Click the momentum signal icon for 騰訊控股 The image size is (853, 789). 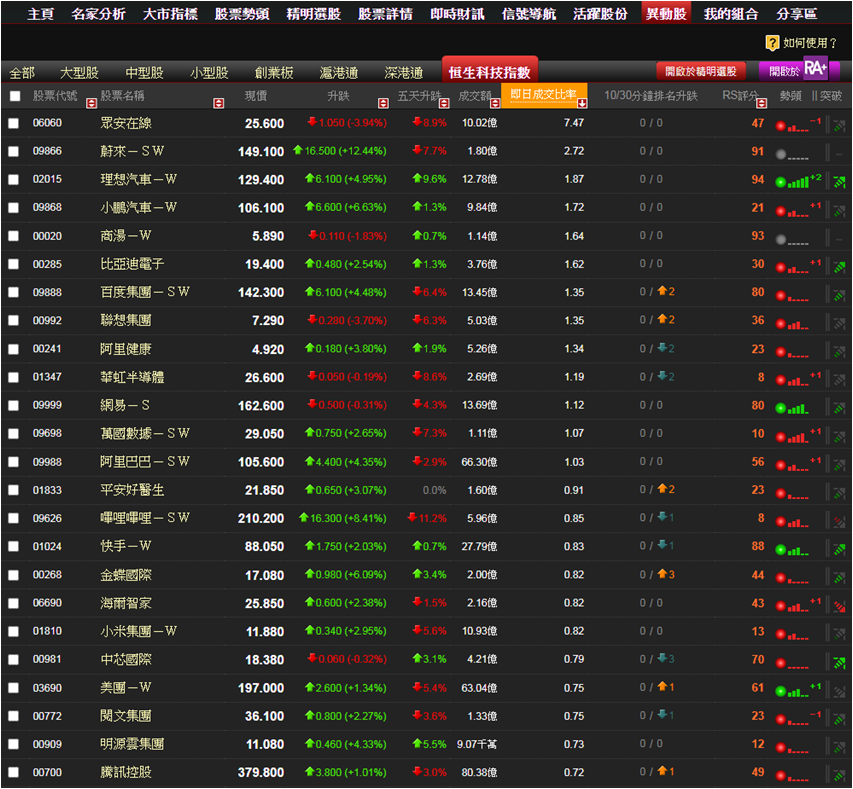coord(792,775)
